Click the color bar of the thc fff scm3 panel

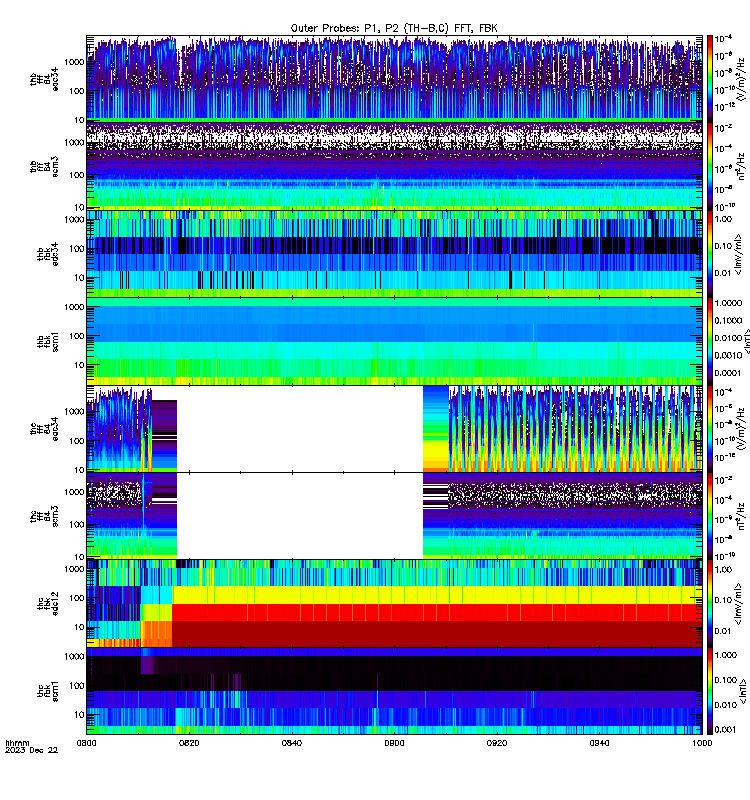point(709,516)
